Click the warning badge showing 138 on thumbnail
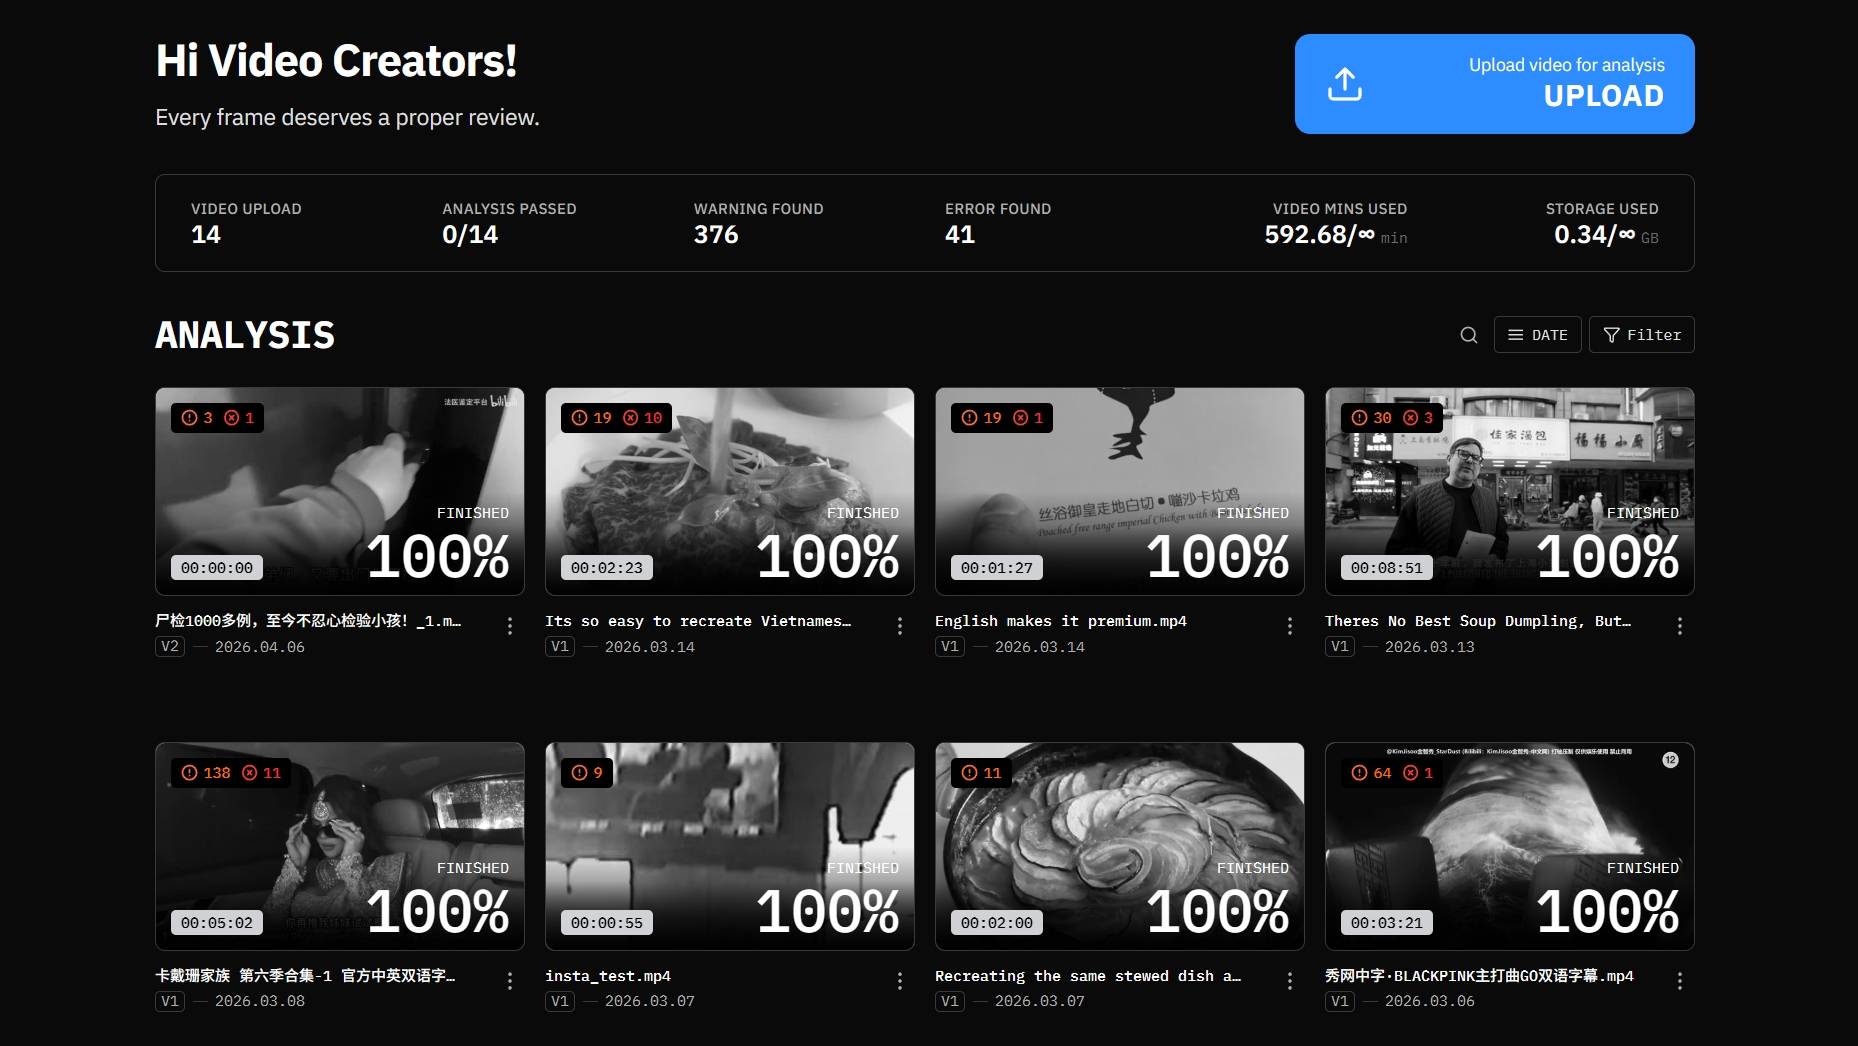Screen dimensions: 1858x1046 (206, 773)
